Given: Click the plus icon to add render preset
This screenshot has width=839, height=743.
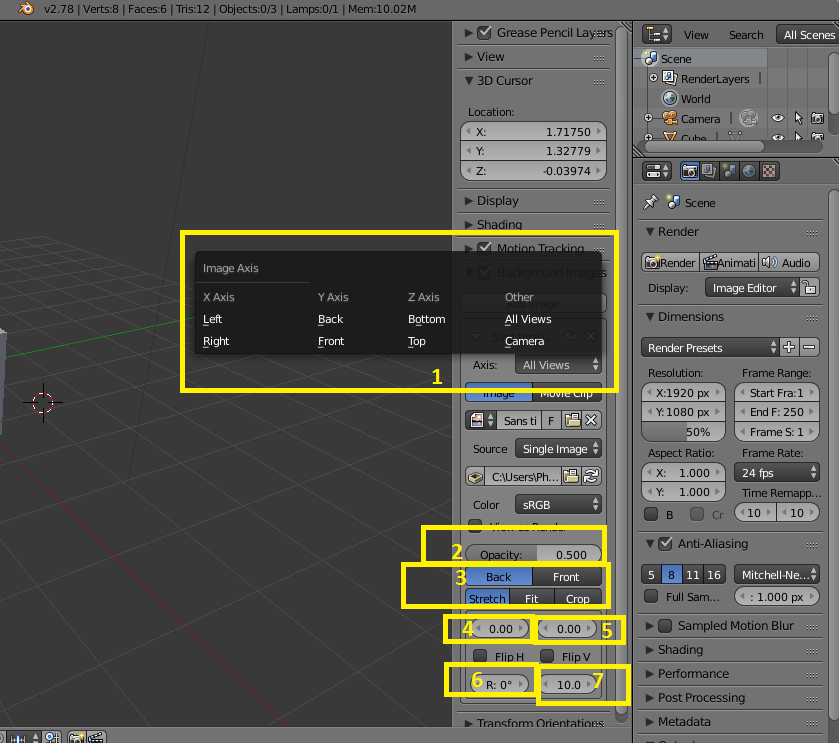Looking at the screenshot, I should pos(789,347).
